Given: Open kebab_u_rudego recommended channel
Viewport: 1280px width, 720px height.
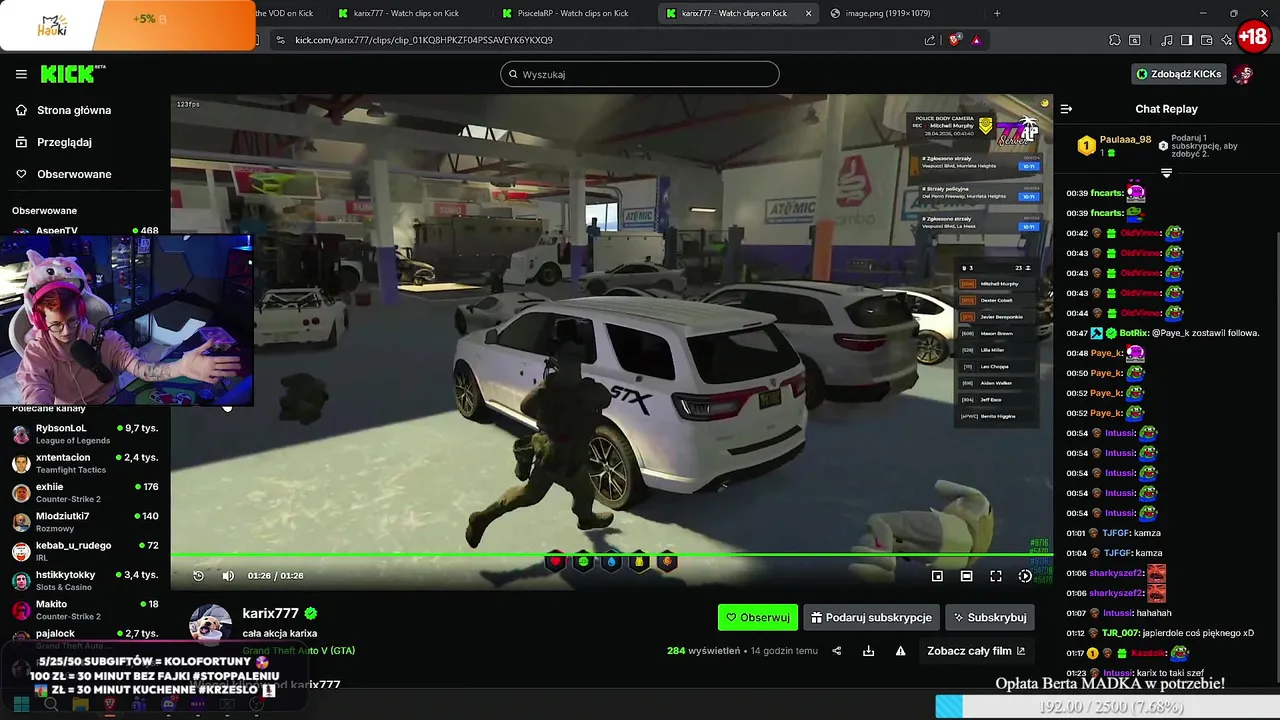Looking at the screenshot, I should tap(85, 551).
